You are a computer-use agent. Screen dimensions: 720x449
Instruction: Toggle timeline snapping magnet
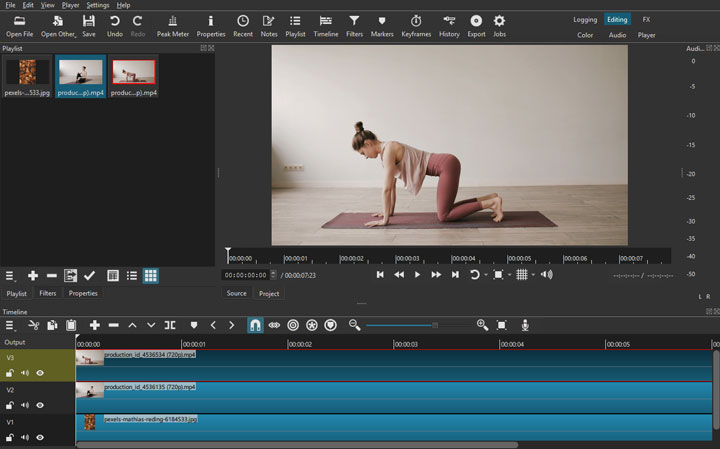coord(255,325)
